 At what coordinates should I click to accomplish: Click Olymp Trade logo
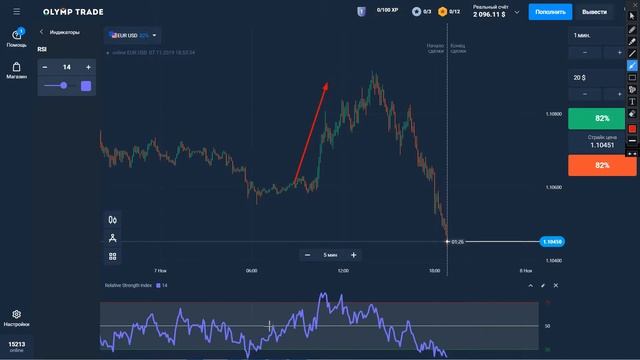pos(73,12)
